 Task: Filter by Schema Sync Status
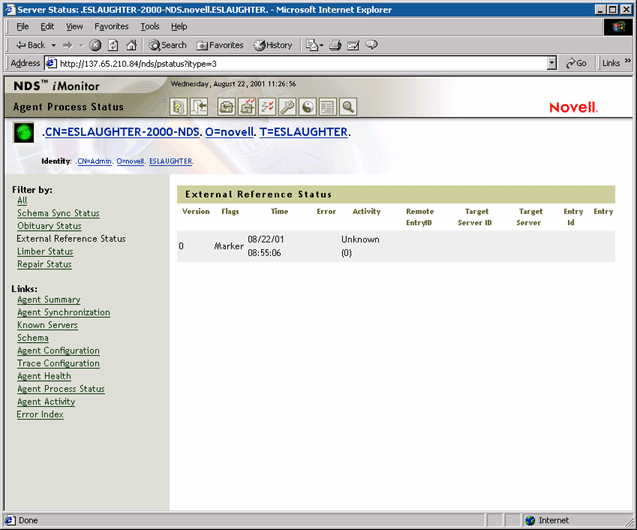coord(58,213)
